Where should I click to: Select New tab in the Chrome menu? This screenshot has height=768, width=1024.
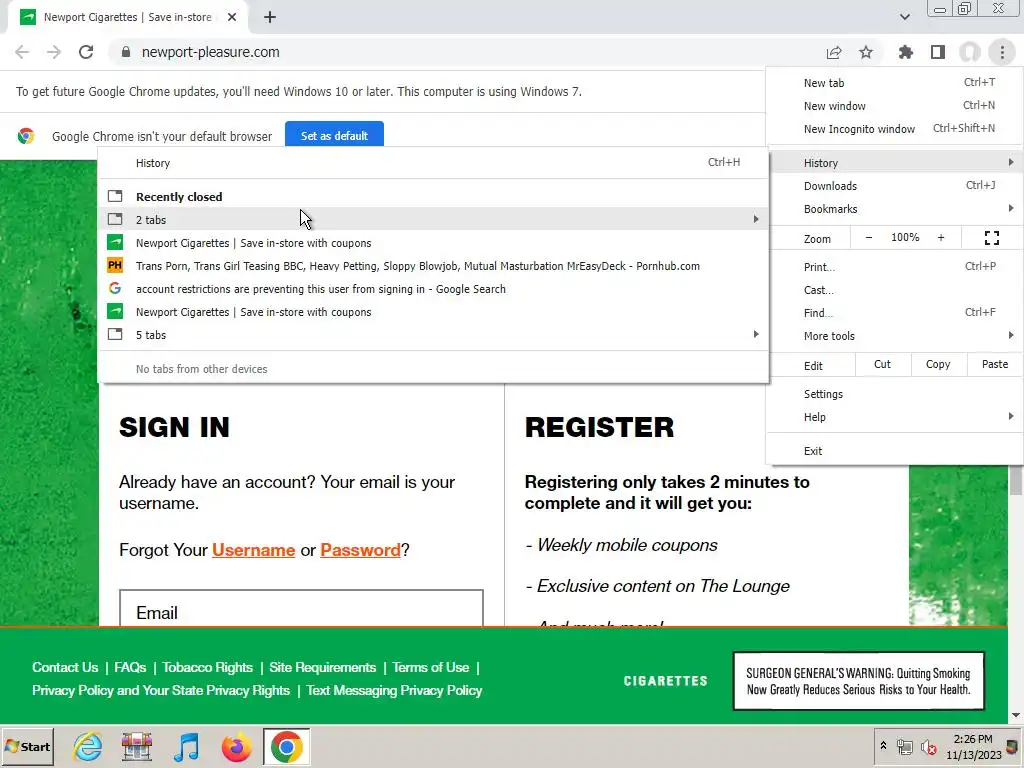[x=894, y=83]
